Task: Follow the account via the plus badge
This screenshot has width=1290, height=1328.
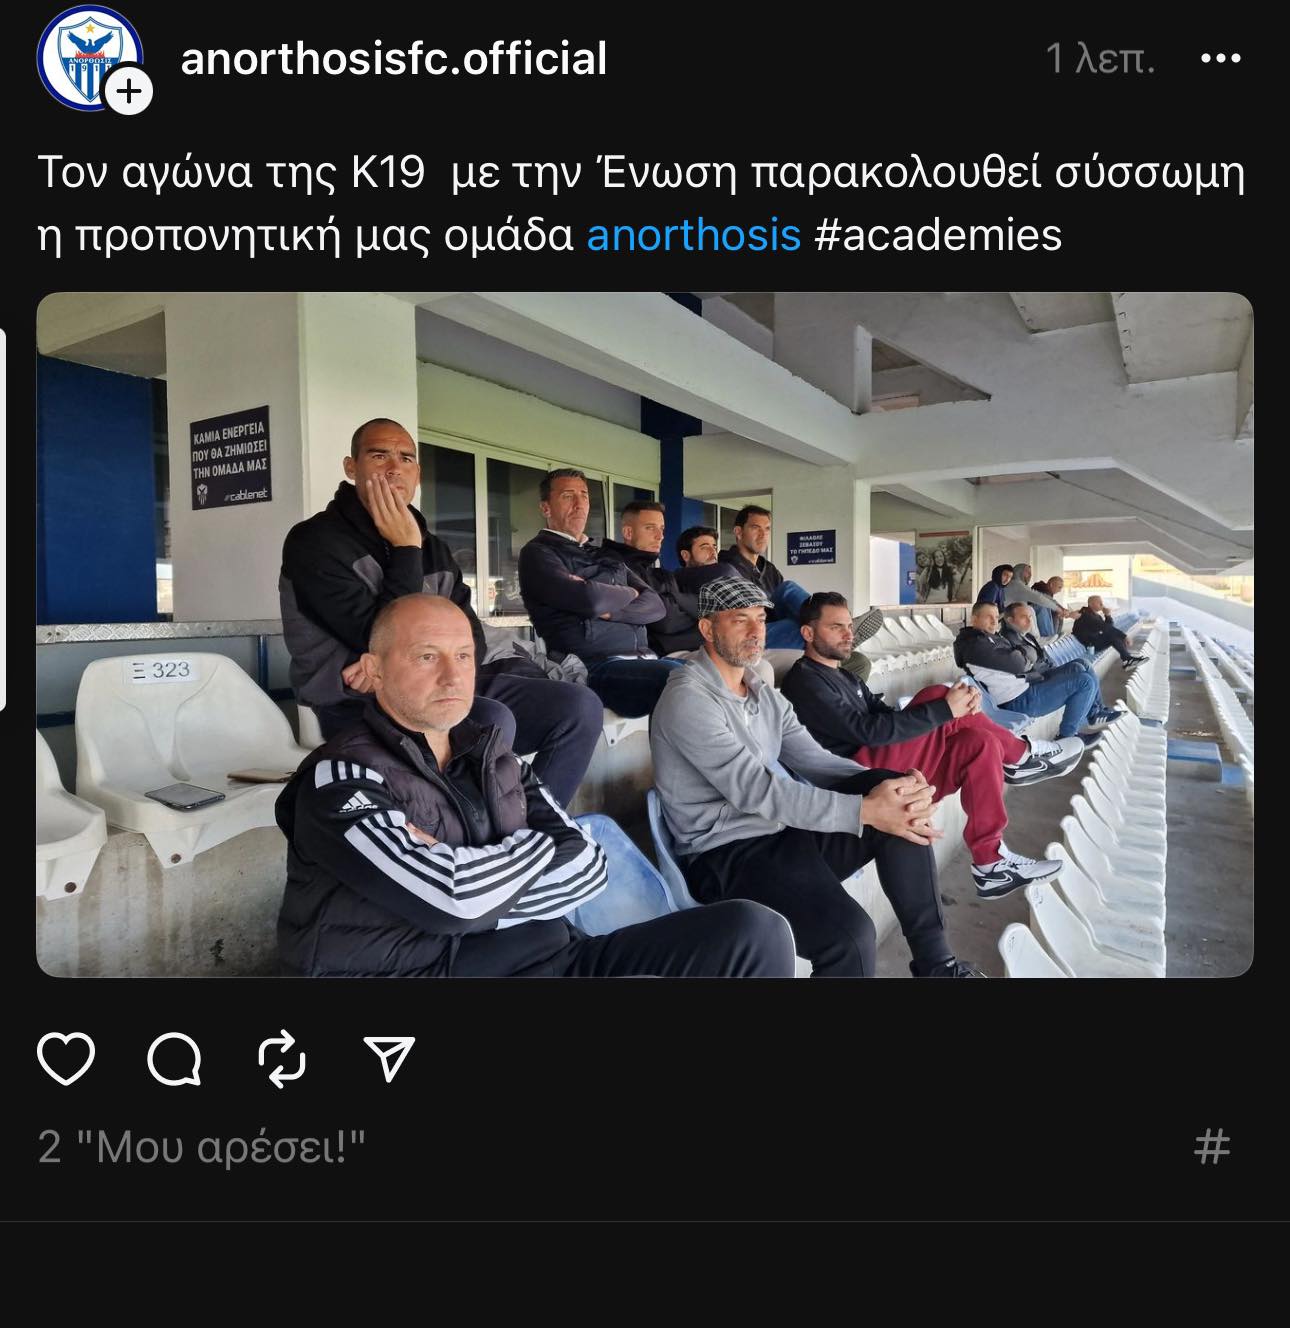Action: [129, 92]
